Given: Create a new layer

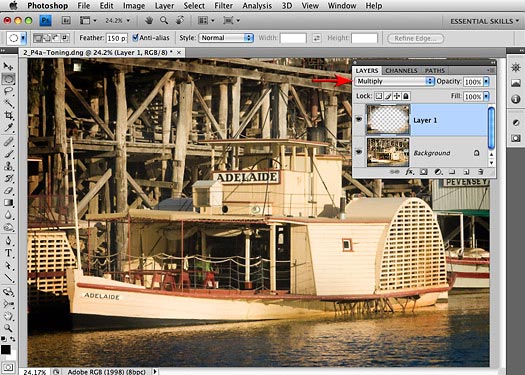Looking at the screenshot, I should [x=466, y=172].
